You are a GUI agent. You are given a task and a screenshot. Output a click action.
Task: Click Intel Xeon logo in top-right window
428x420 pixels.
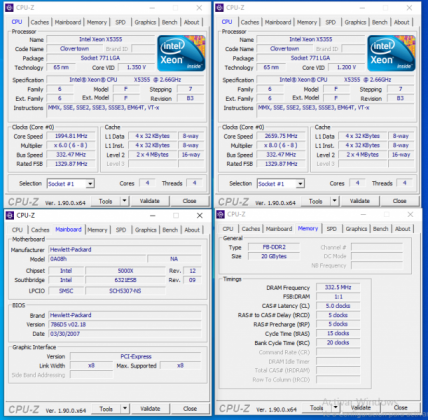(391, 53)
